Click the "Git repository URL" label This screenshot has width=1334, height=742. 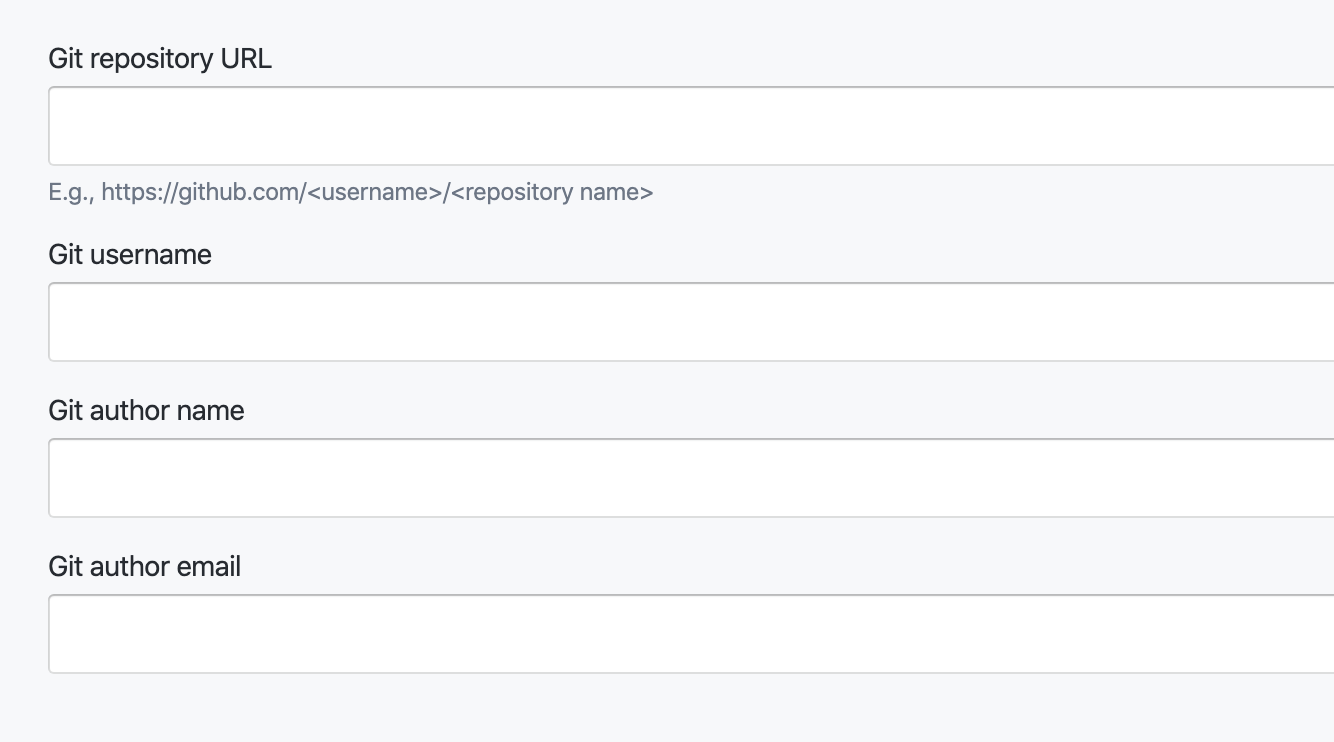(160, 59)
